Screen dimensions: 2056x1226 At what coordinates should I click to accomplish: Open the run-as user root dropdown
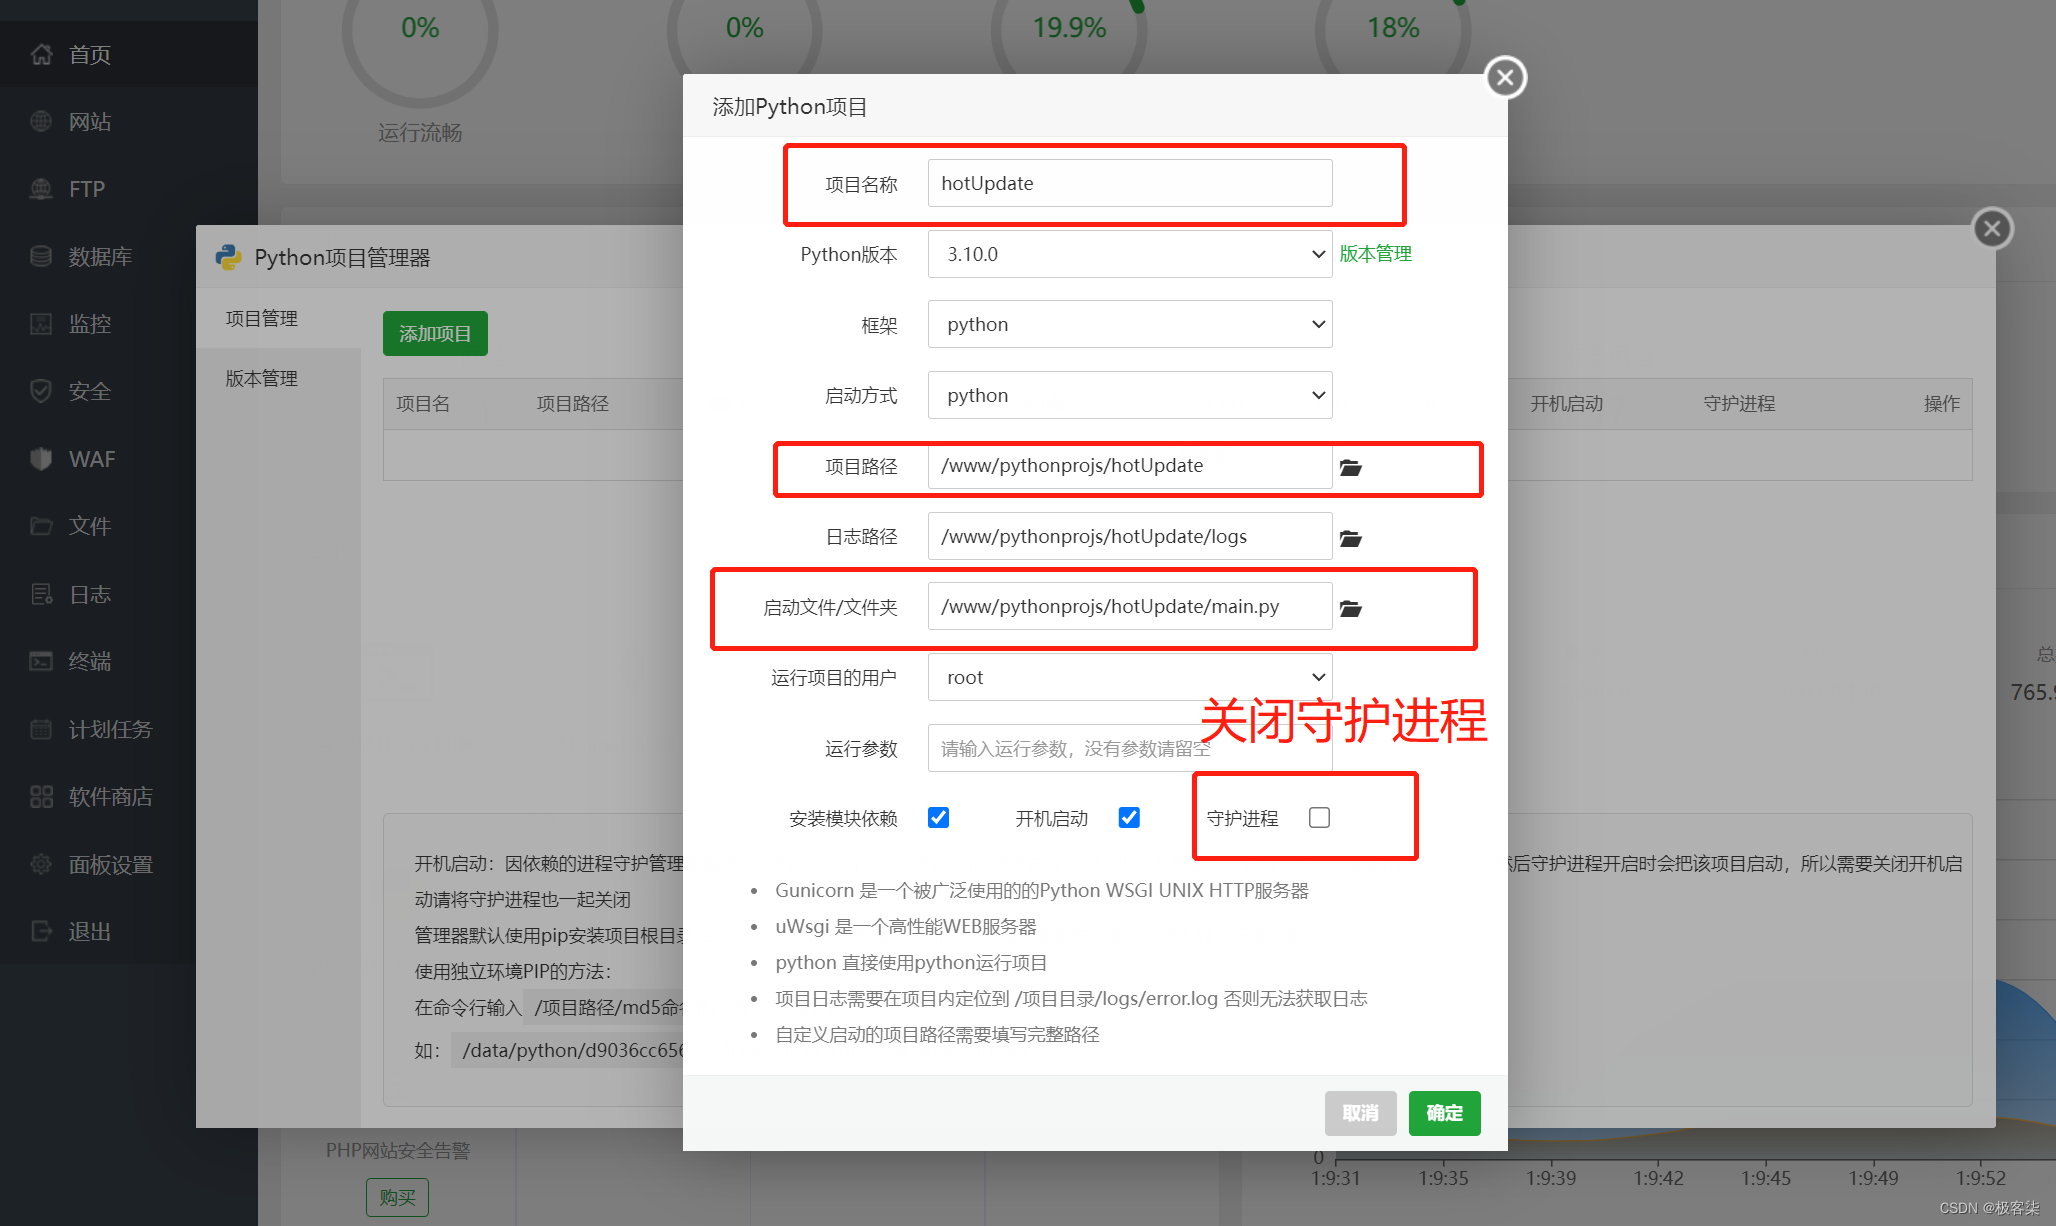point(1130,677)
